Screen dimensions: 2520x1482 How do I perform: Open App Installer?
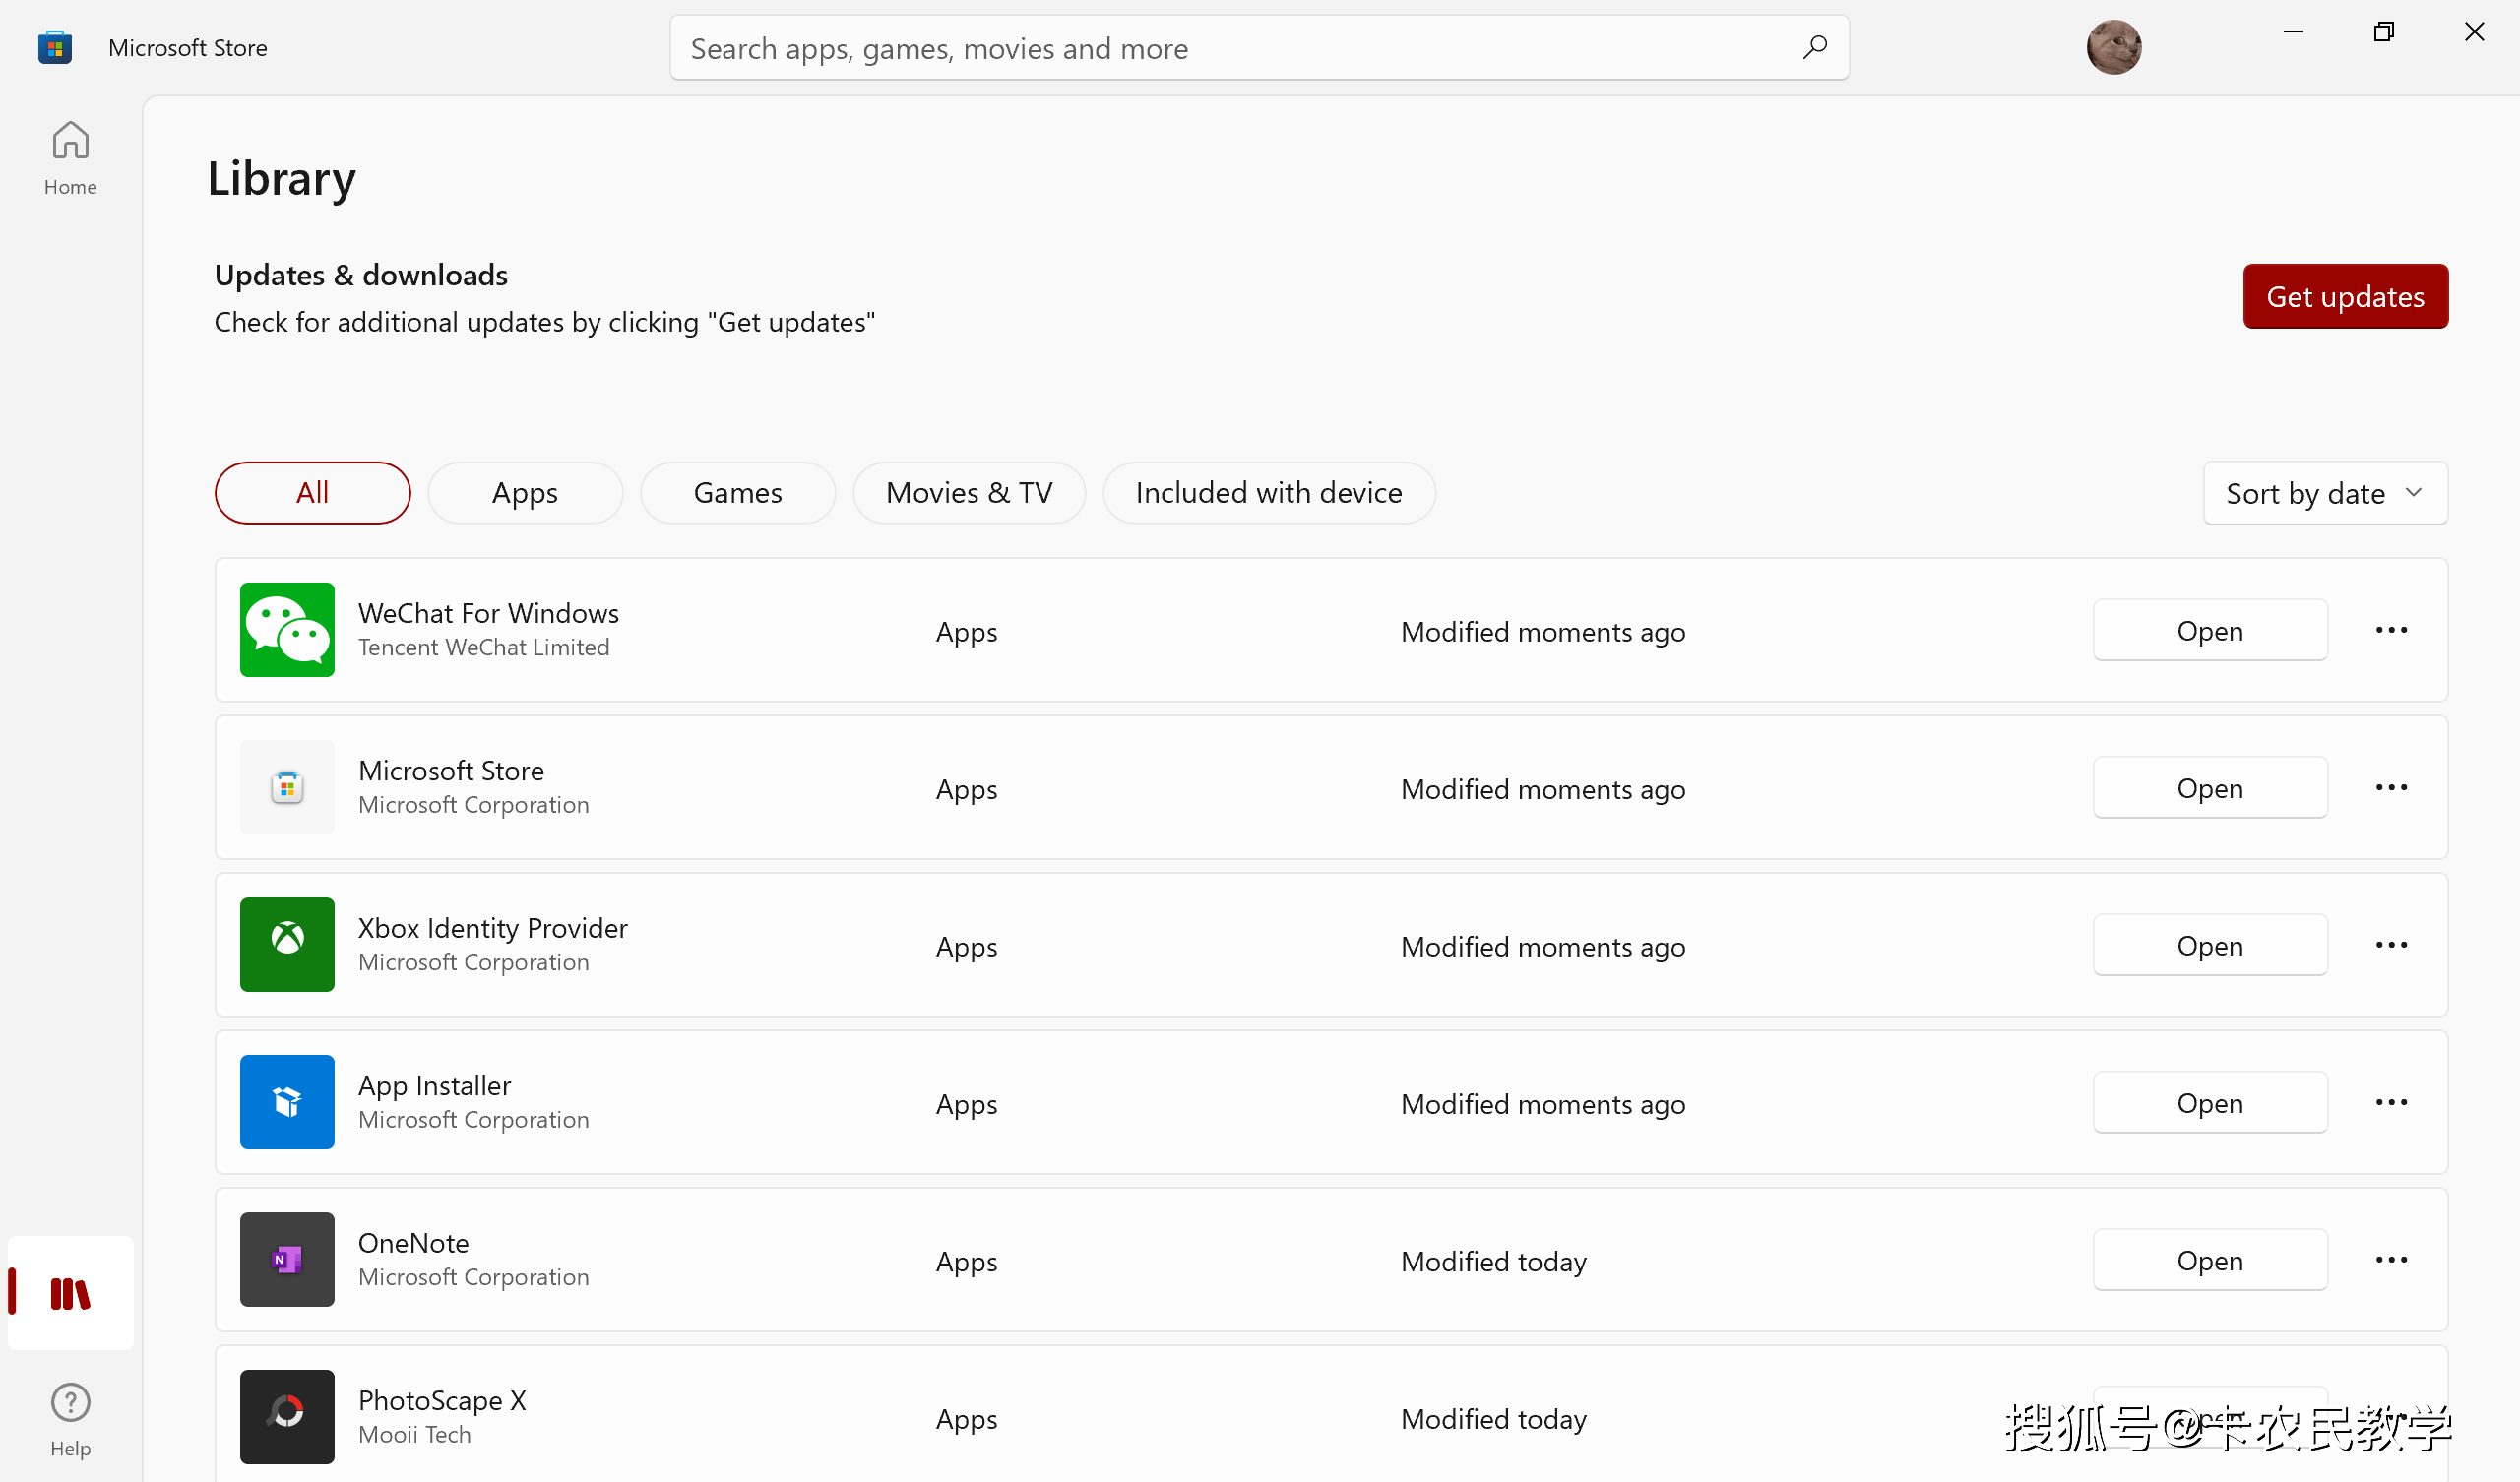tap(2210, 1102)
